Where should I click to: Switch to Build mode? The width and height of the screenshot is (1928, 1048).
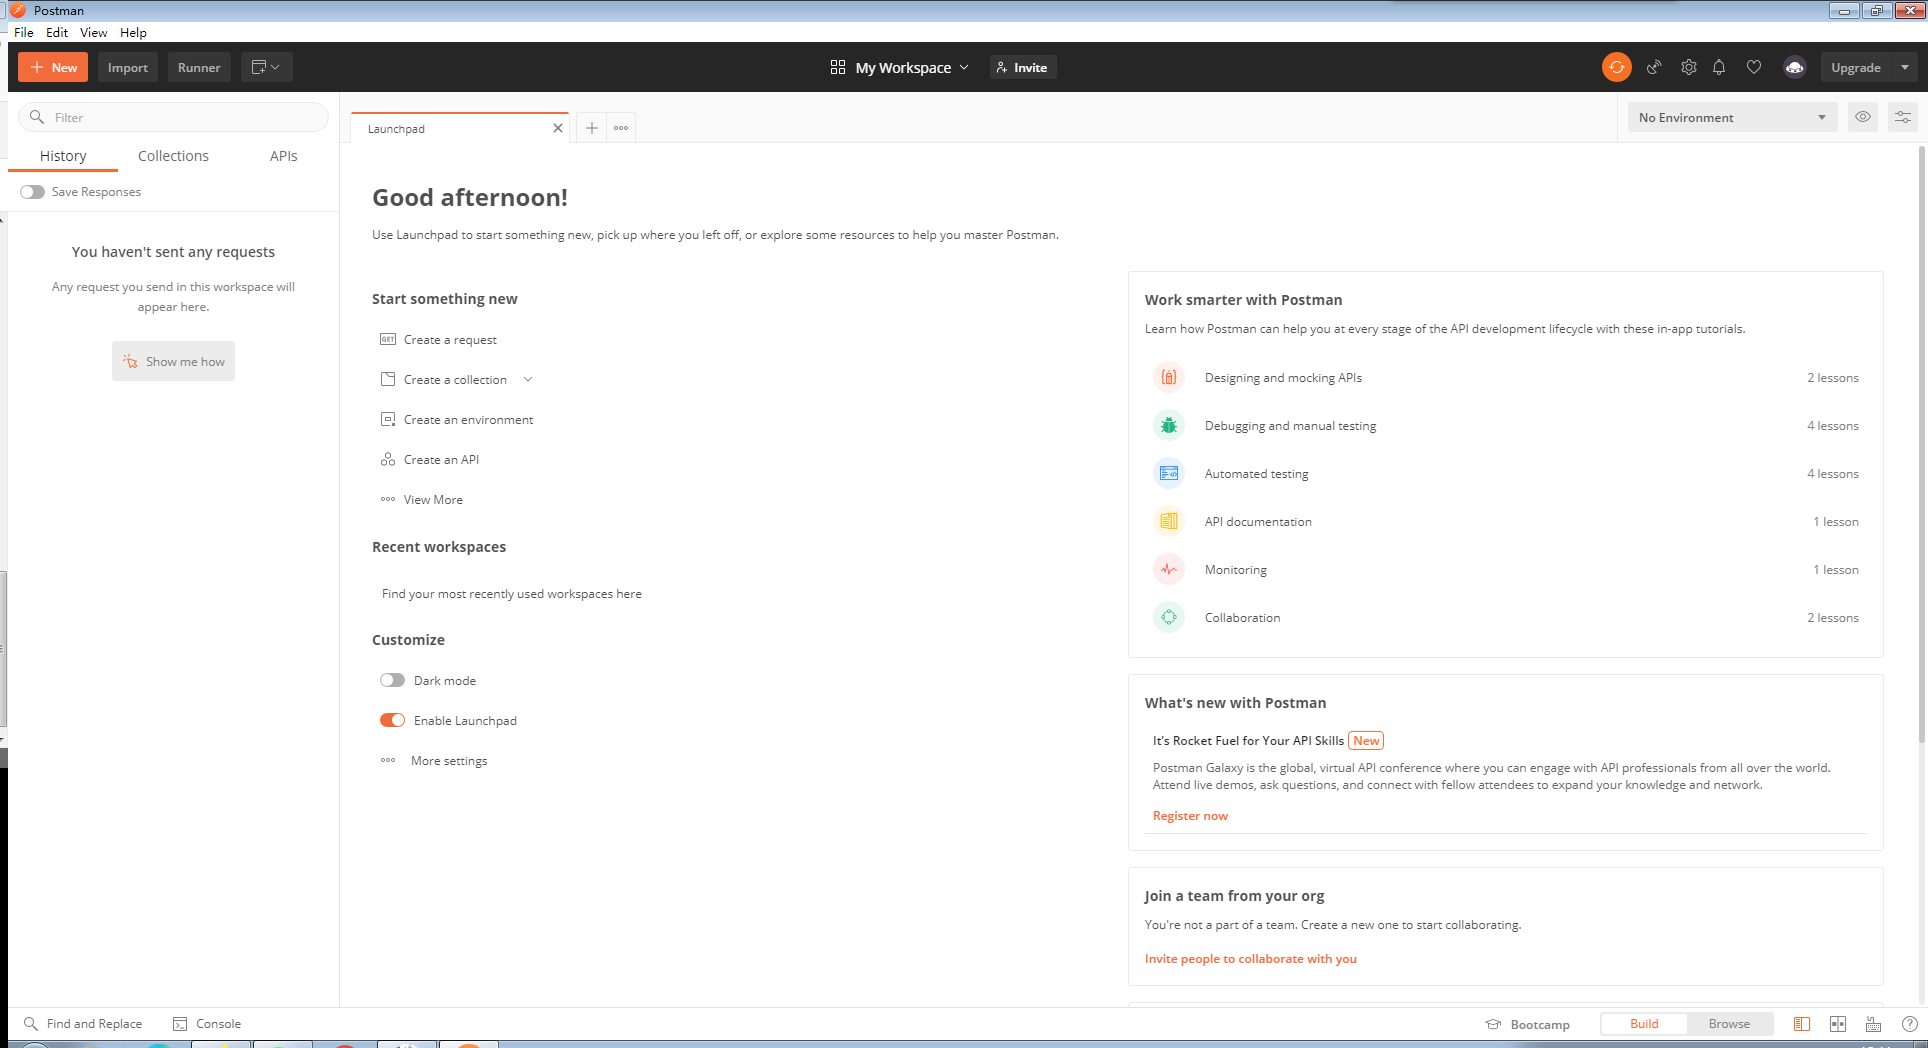tap(1644, 1024)
